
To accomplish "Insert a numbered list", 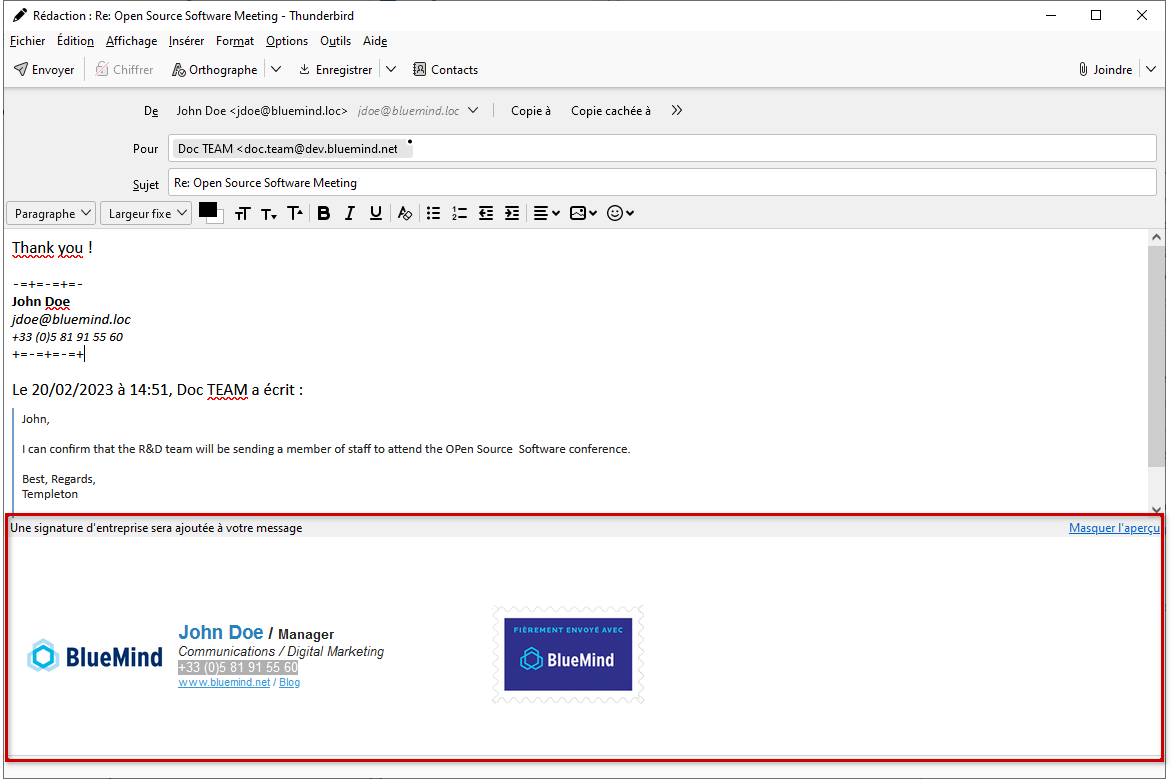I will click(x=459, y=213).
